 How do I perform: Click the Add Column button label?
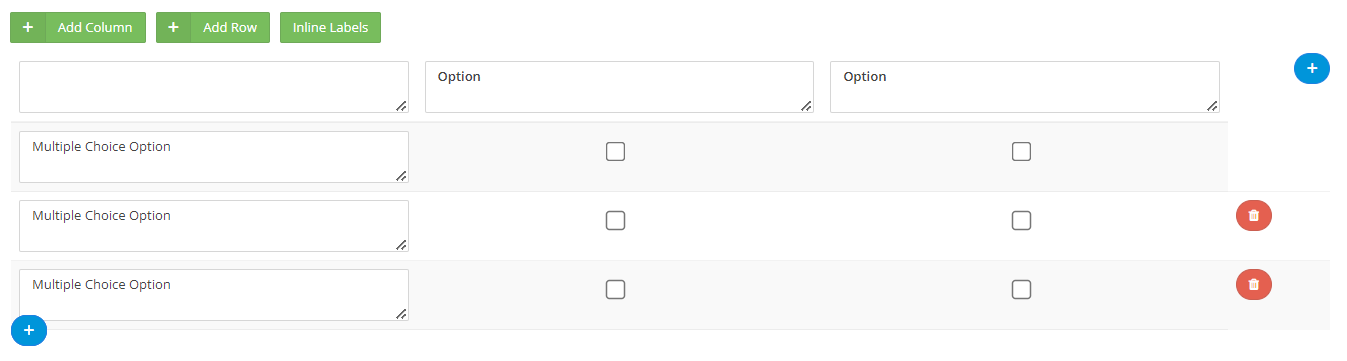[95, 27]
